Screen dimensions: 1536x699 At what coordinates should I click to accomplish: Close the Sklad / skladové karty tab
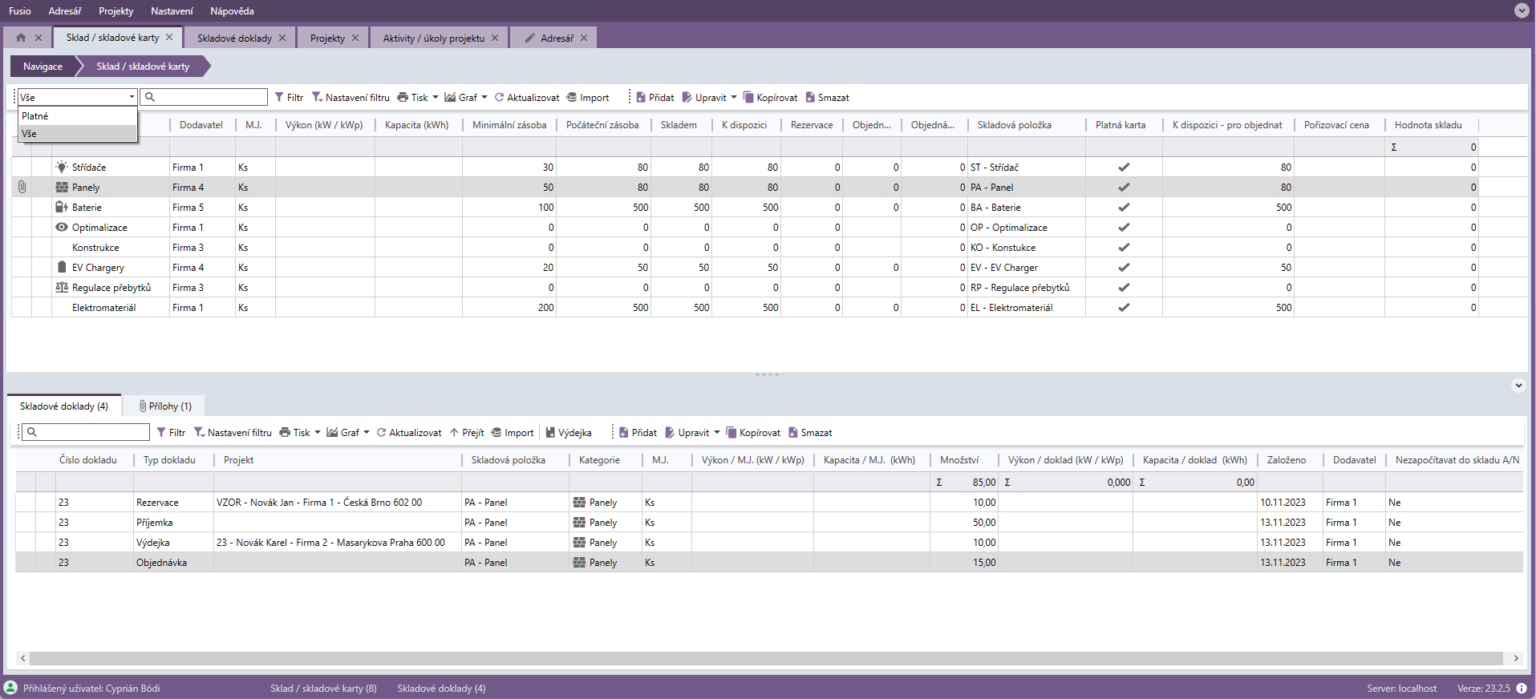(169, 37)
